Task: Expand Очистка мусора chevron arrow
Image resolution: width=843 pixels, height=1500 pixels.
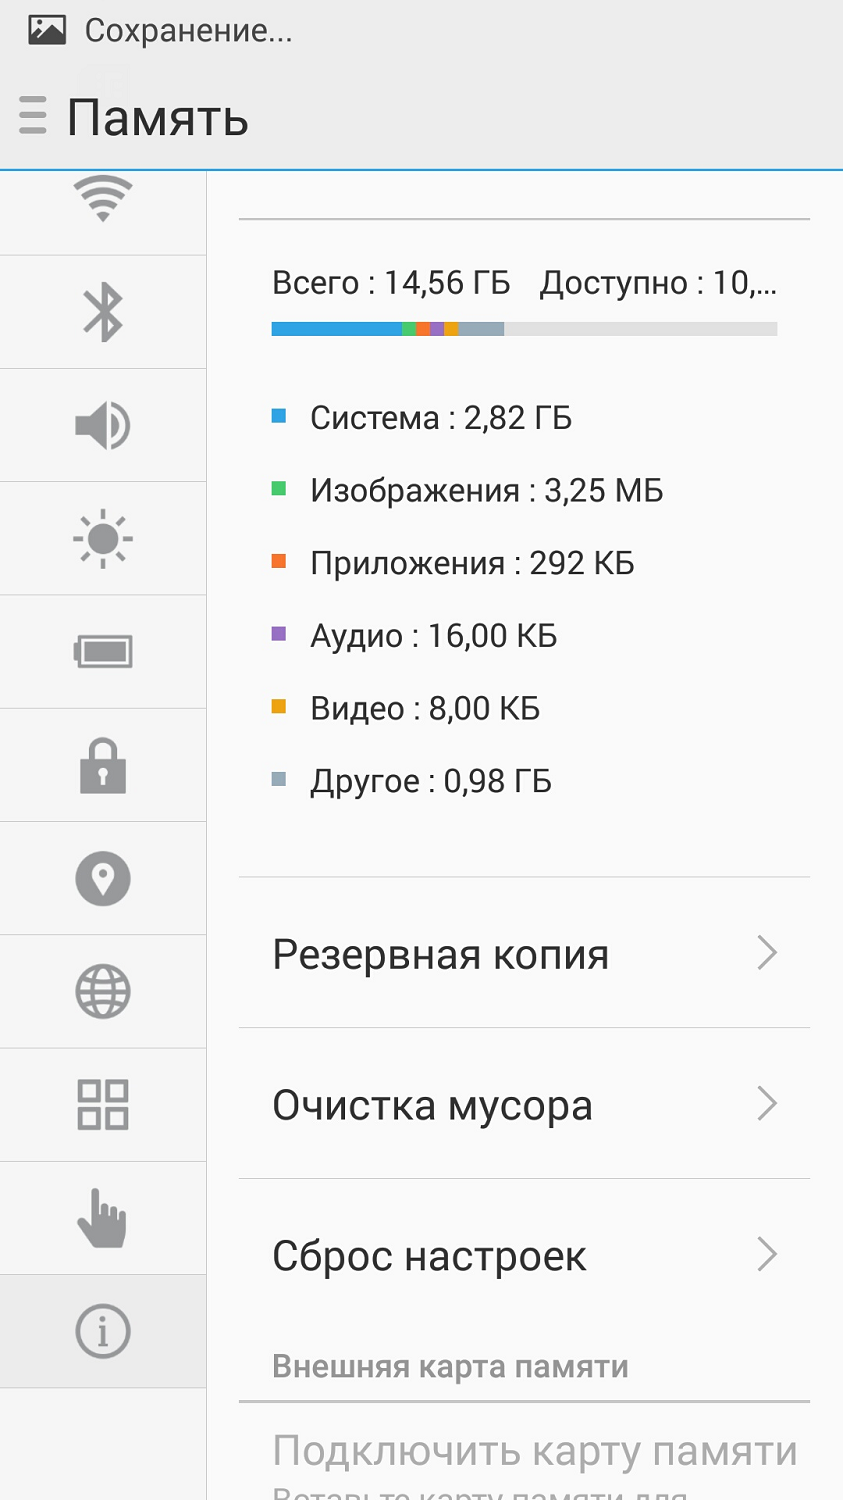Action: tap(766, 1104)
